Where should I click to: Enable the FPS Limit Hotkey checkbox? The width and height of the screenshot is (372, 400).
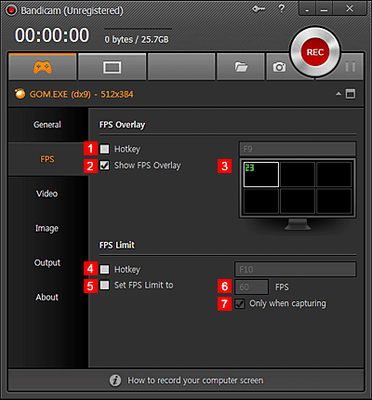105,269
